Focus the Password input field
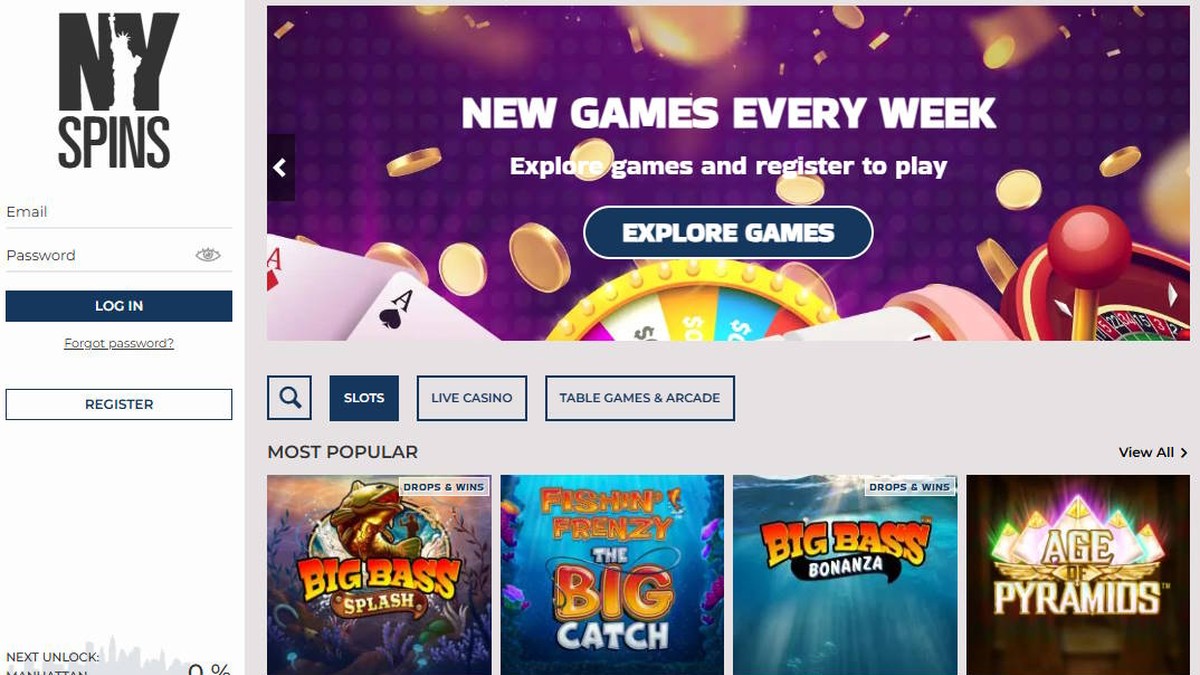This screenshot has width=1200, height=675. point(100,255)
